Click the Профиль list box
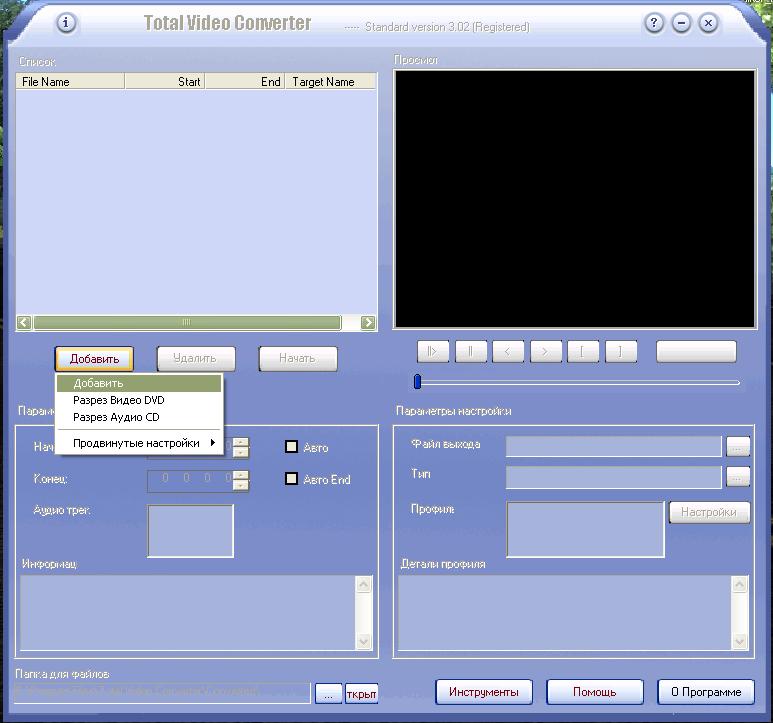This screenshot has height=723, width=773. tap(586, 530)
